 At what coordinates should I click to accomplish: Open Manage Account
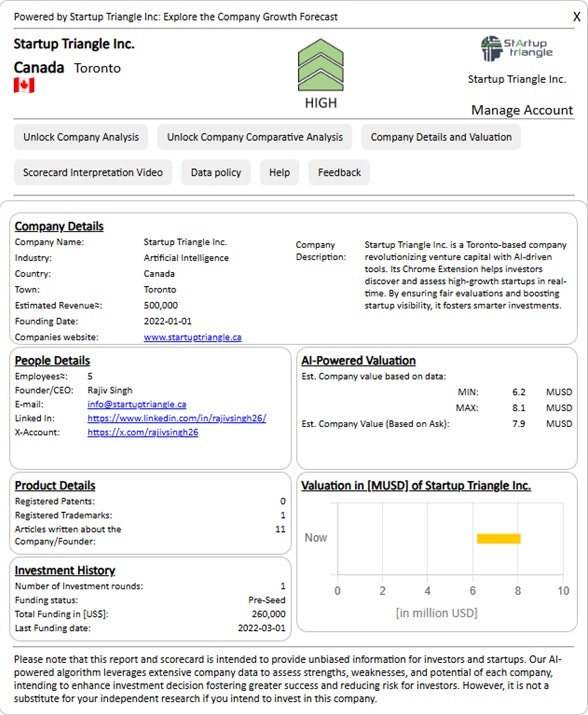click(522, 110)
